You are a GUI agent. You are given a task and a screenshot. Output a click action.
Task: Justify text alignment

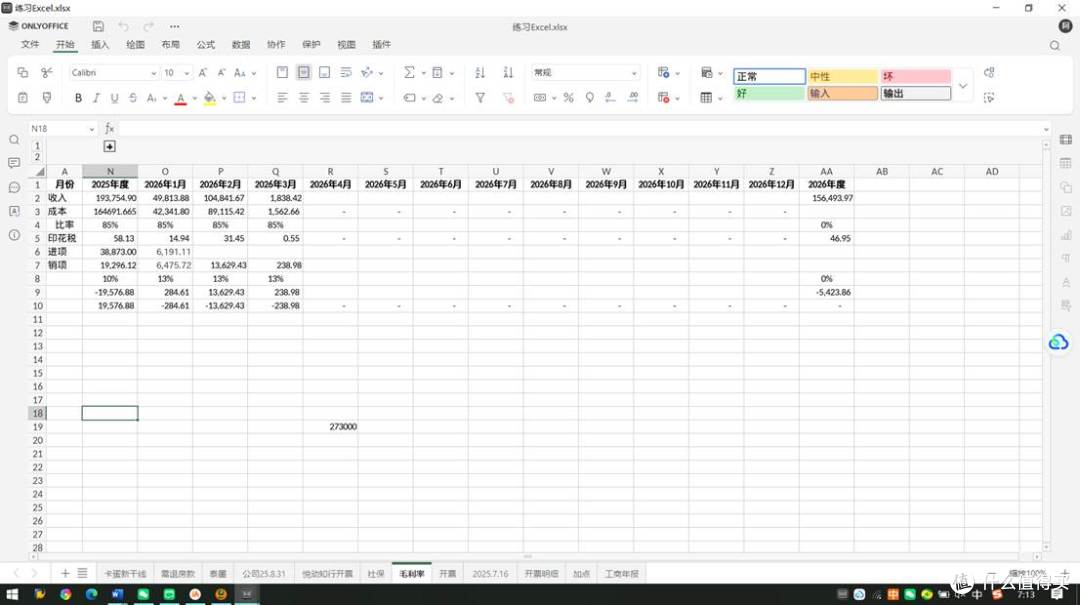tap(346, 98)
